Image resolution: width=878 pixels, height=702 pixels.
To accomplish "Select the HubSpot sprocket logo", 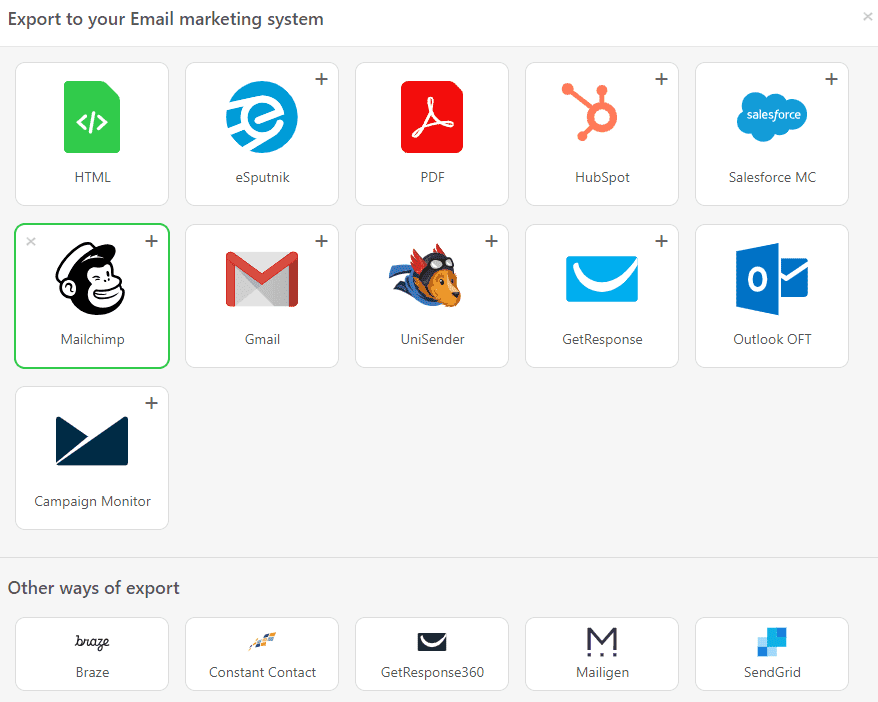I will click(x=601, y=116).
